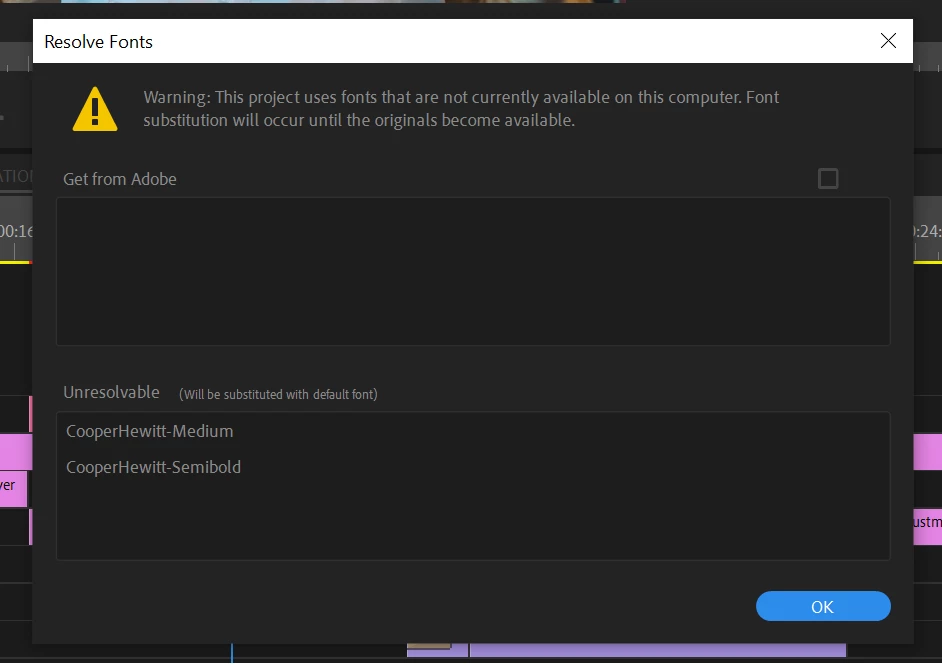Tick the Get from Adobe checkbox
Screen dimensions: 942x665
828,178
